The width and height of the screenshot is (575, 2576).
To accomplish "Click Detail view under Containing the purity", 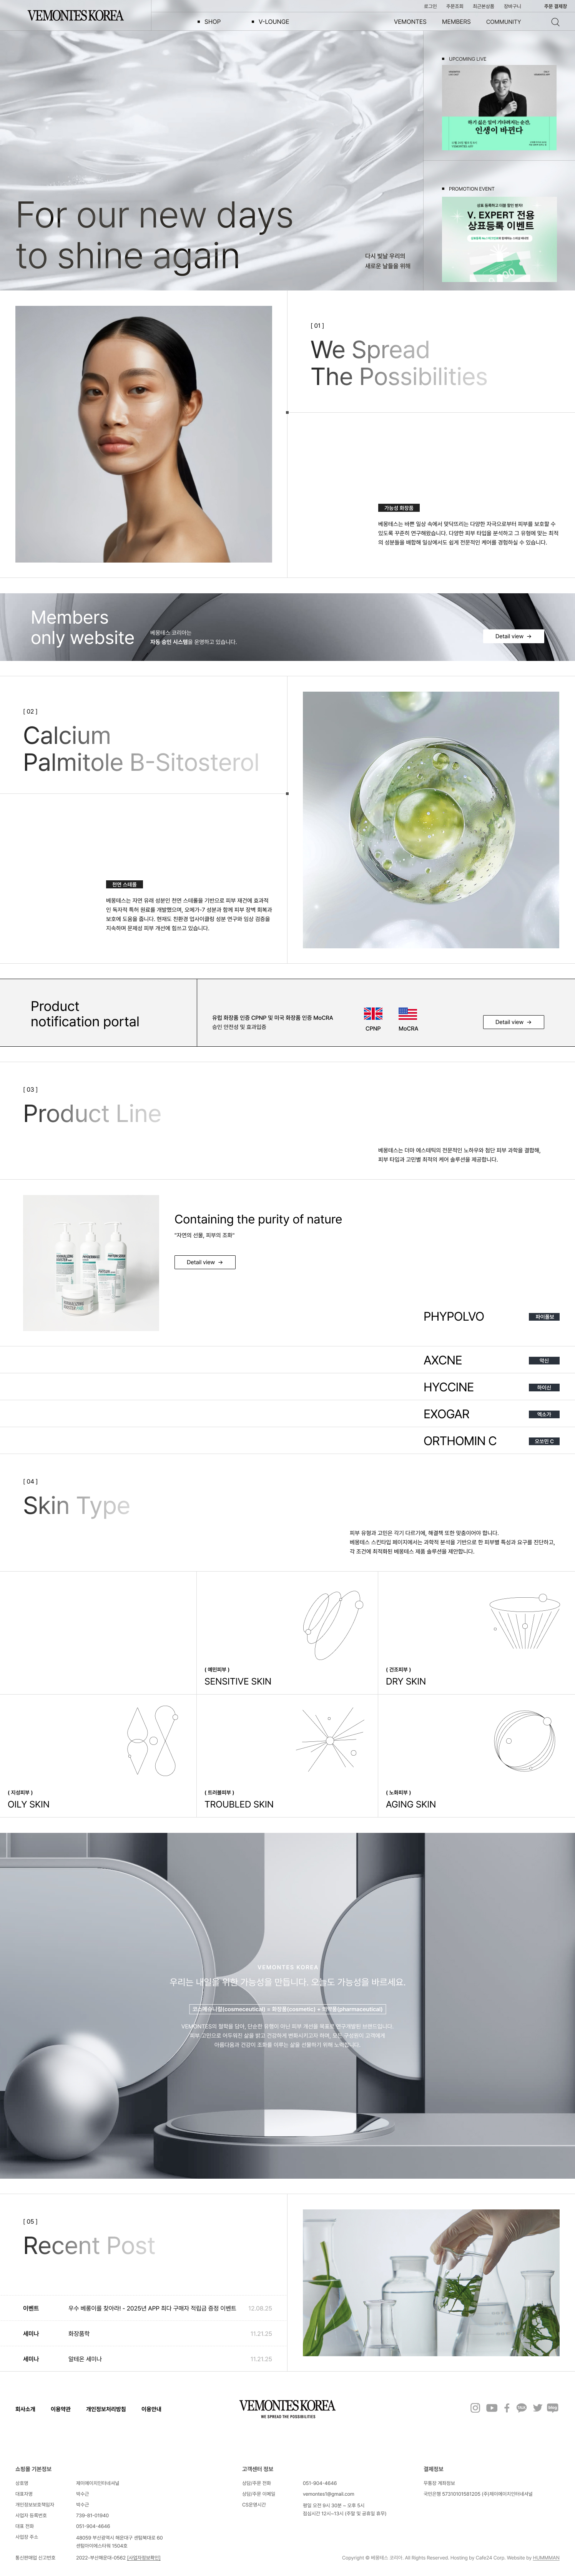I will coord(205,1262).
